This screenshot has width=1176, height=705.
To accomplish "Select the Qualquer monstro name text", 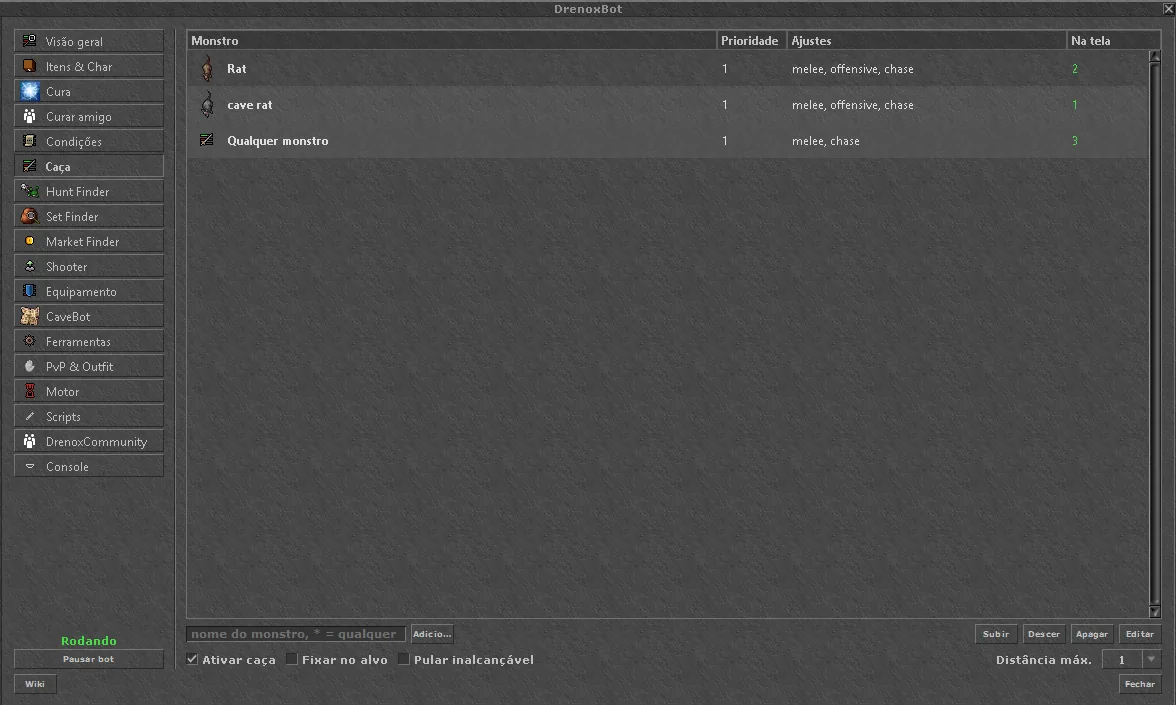I will [x=278, y=140].
